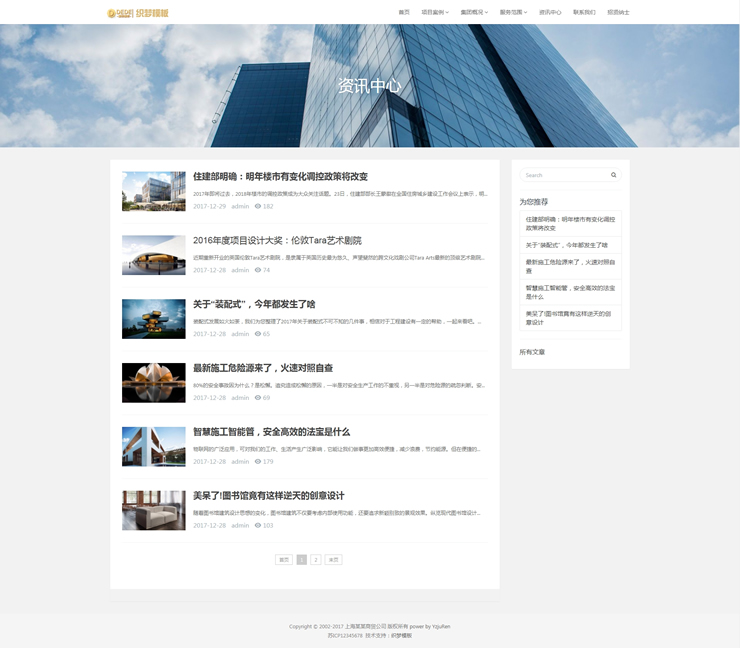Open sidebar recommendation 关于"装配式"，今年都发生了啥
This screenshot has height=648, width=740.
567,245
